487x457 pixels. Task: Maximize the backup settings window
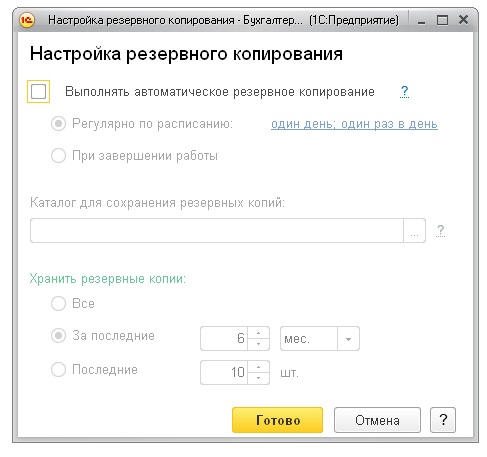tap(442, 20)
